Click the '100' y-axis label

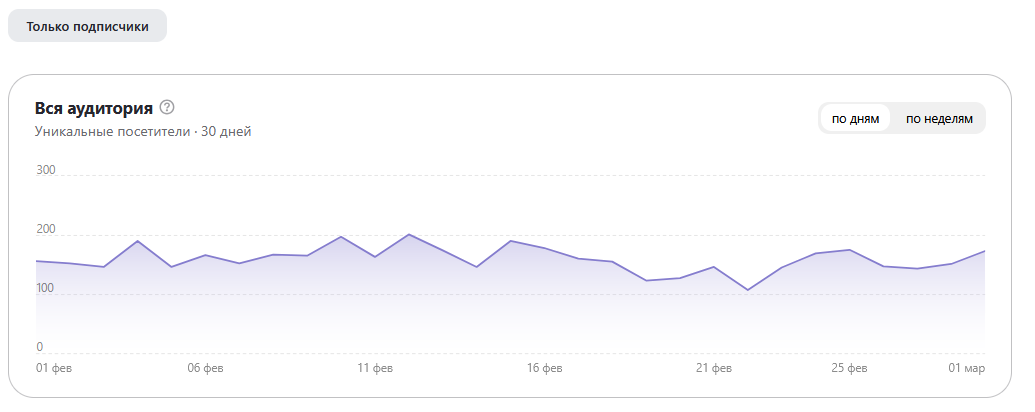(46, 289)
